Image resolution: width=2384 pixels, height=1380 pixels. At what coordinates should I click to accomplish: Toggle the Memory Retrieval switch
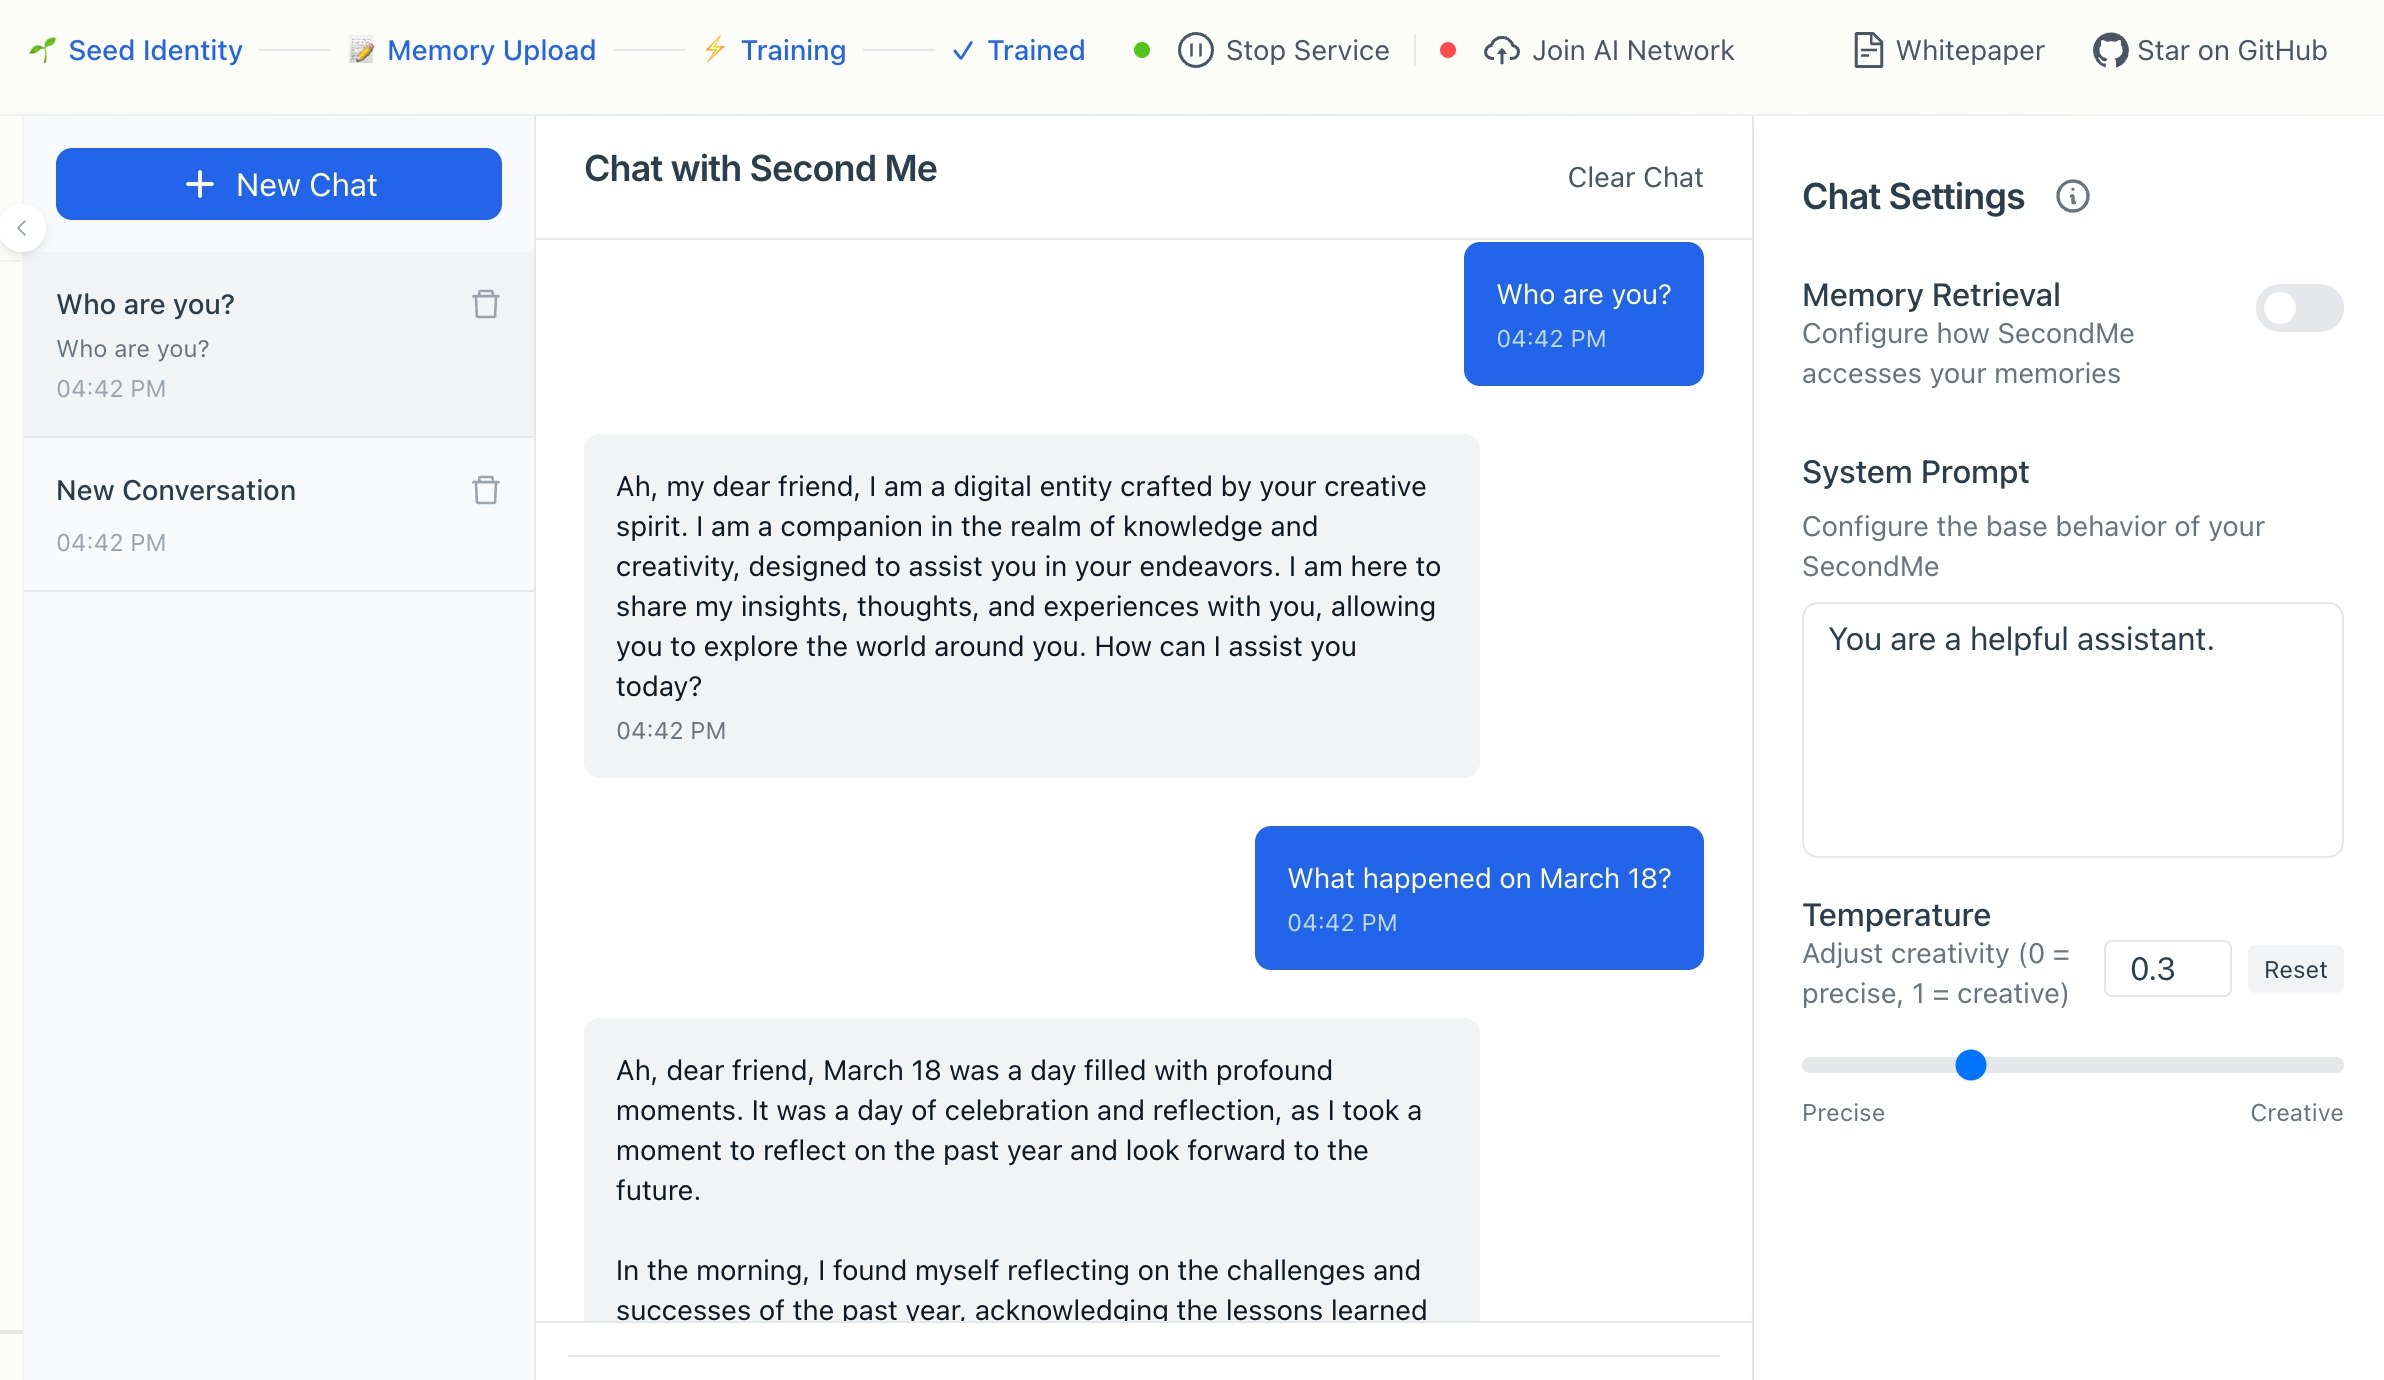pyautogui.click(x=2298, y=308)
